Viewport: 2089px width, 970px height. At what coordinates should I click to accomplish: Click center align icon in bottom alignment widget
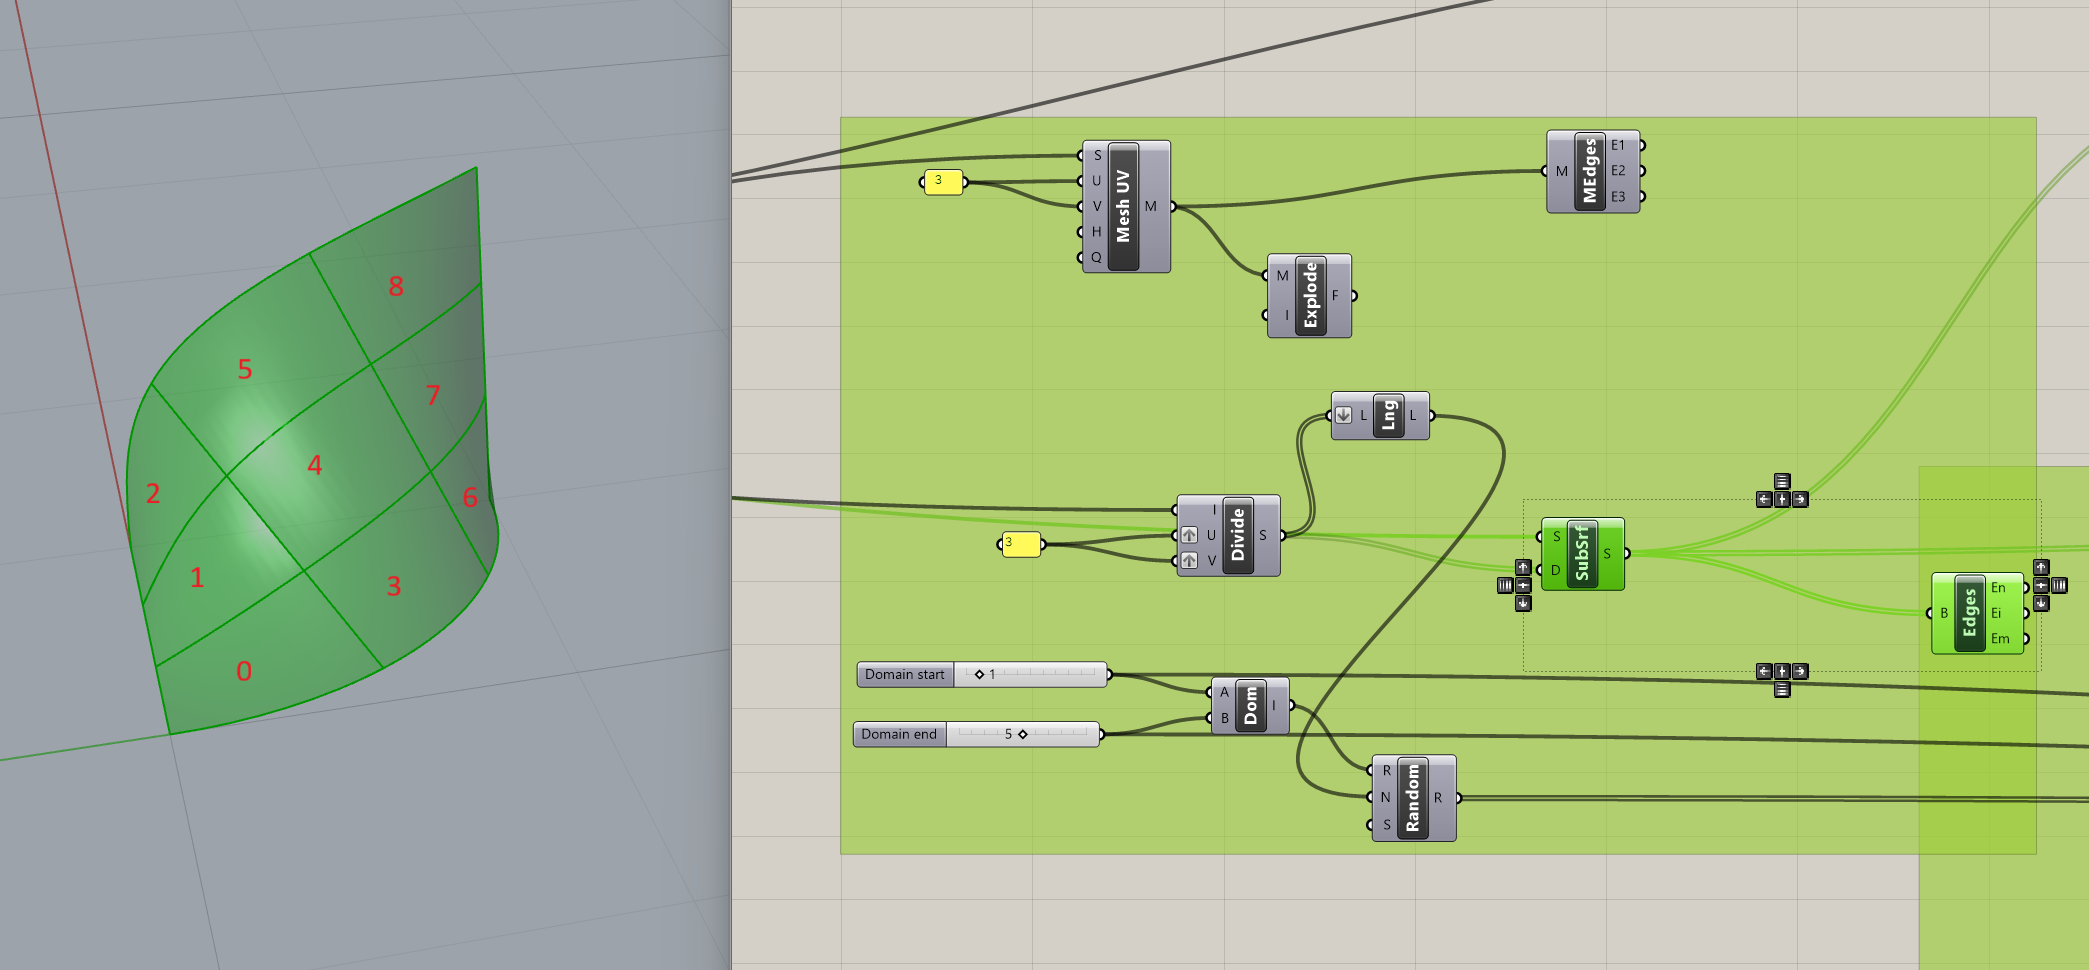pyautogui.click(x=1782, y=672)
